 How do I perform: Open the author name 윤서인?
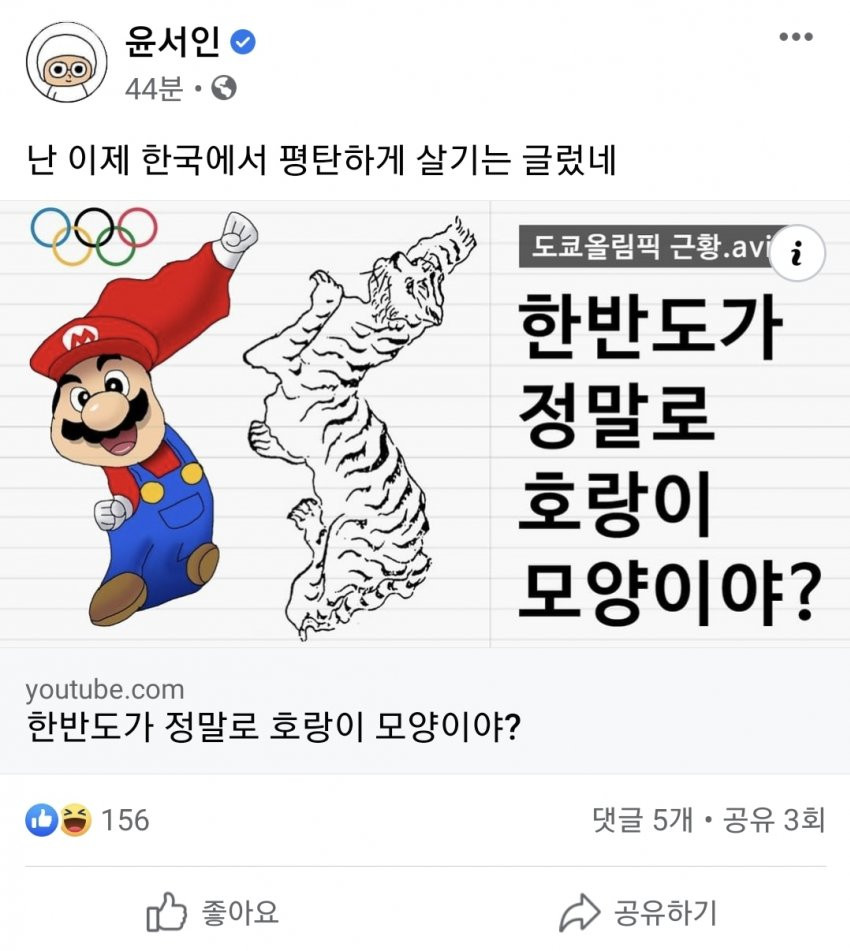coord(172,42)
